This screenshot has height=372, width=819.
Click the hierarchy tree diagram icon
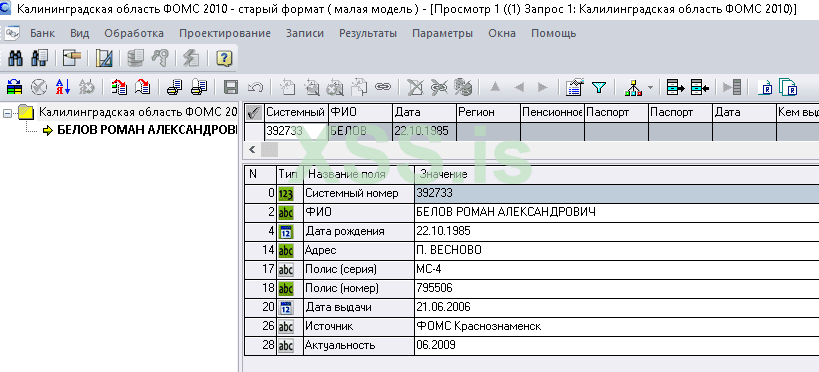(633, 87)
